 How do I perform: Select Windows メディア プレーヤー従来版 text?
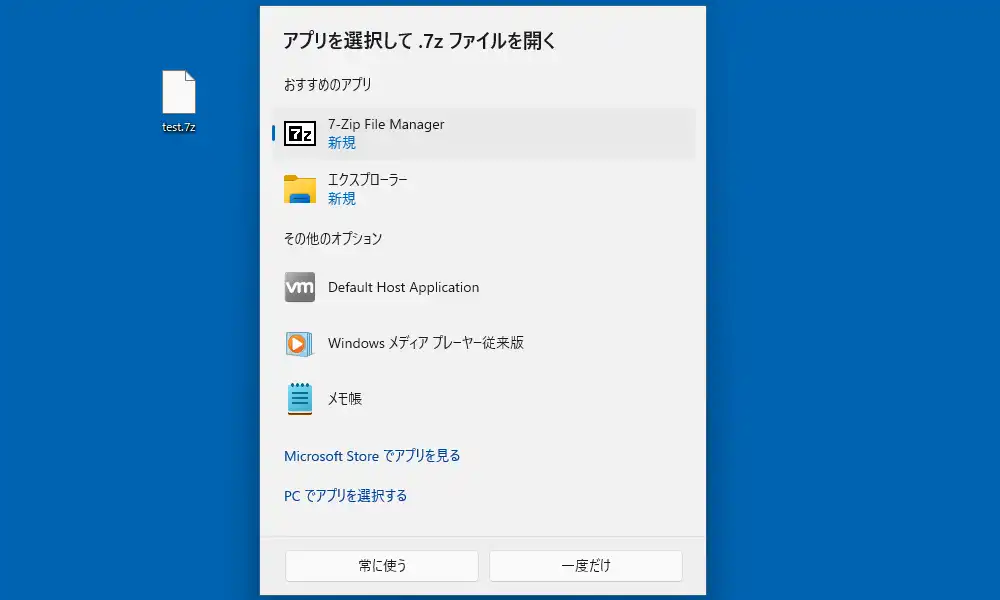point(425,343)
